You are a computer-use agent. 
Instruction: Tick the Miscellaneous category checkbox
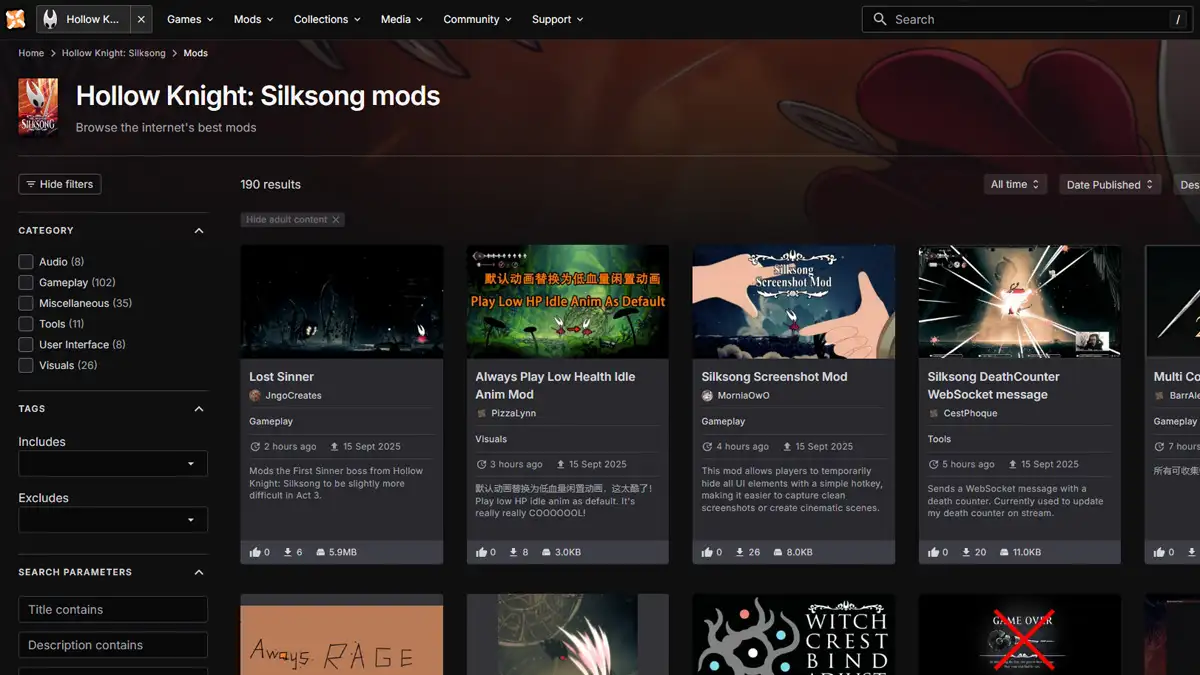click(26, 303)
